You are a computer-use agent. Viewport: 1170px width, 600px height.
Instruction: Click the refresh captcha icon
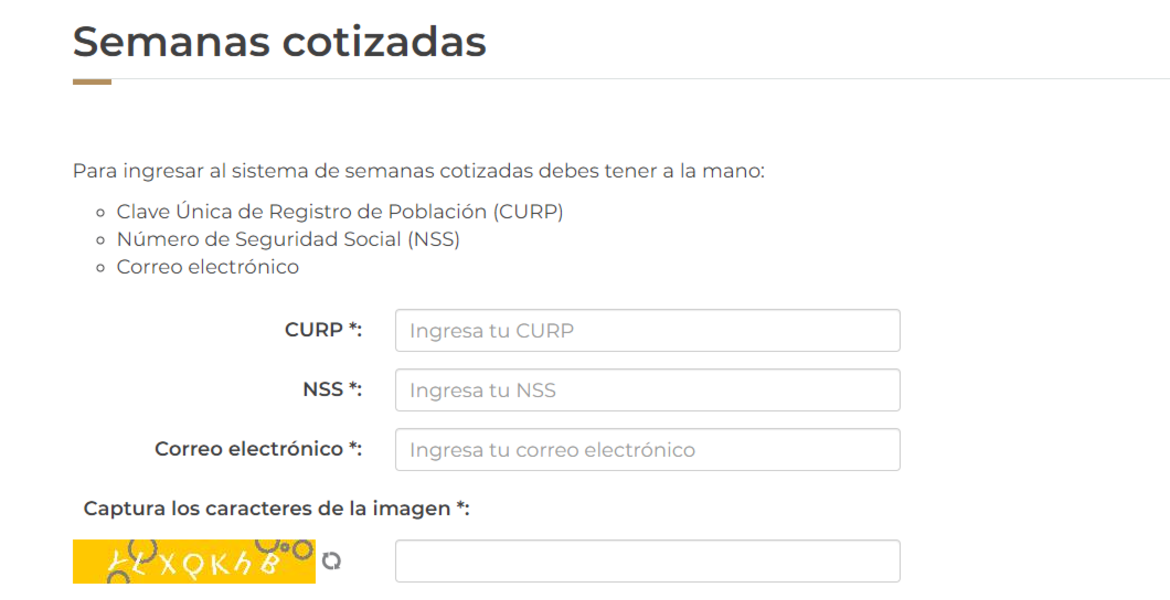pos(332,562)
